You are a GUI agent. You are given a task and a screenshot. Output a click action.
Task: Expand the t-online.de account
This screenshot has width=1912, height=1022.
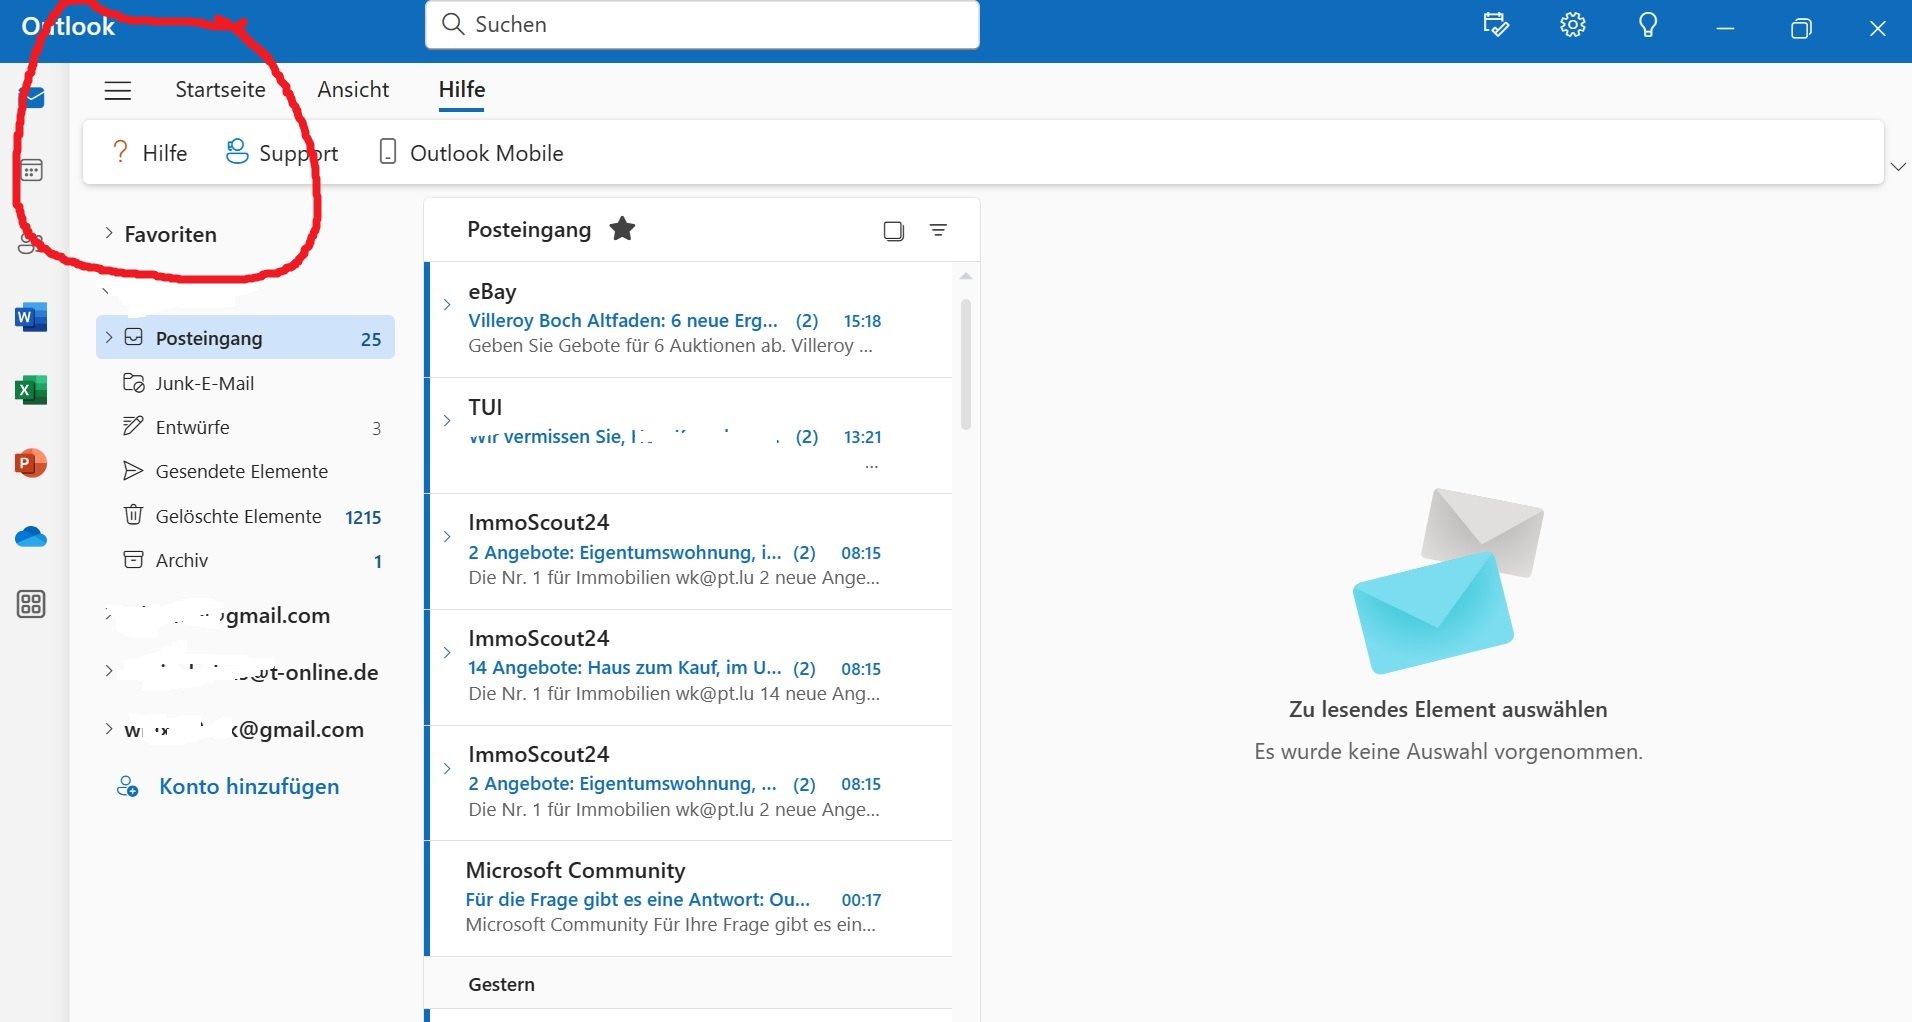[x=109, y=671]
